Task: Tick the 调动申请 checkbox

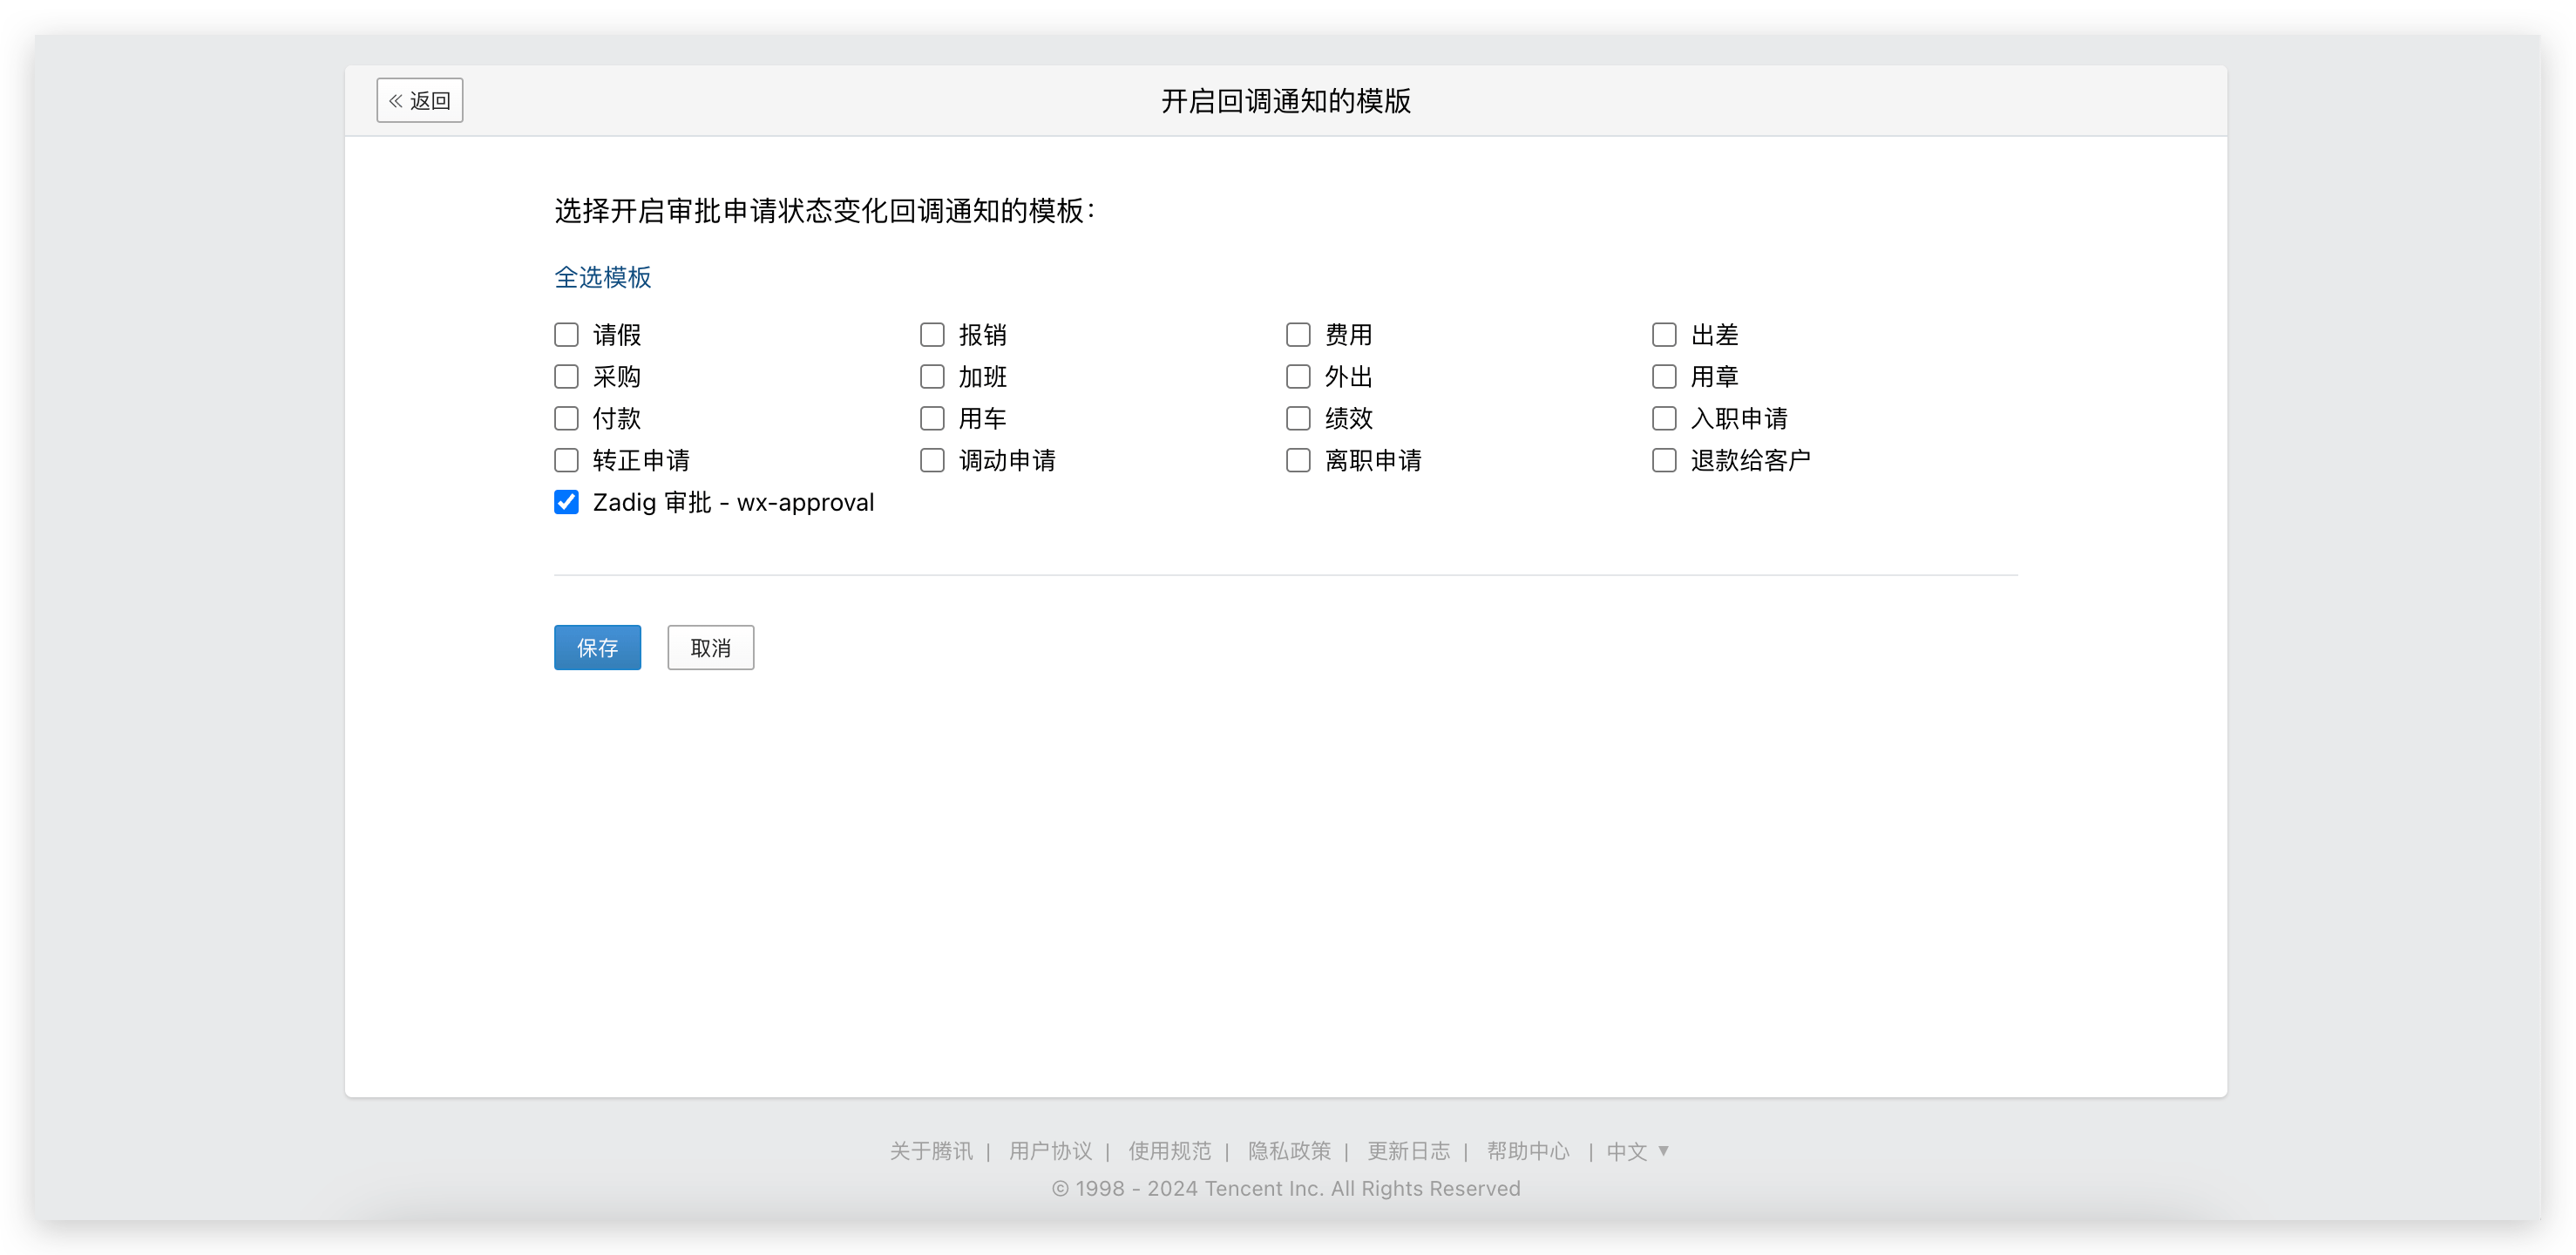Action: pos(932,460)
